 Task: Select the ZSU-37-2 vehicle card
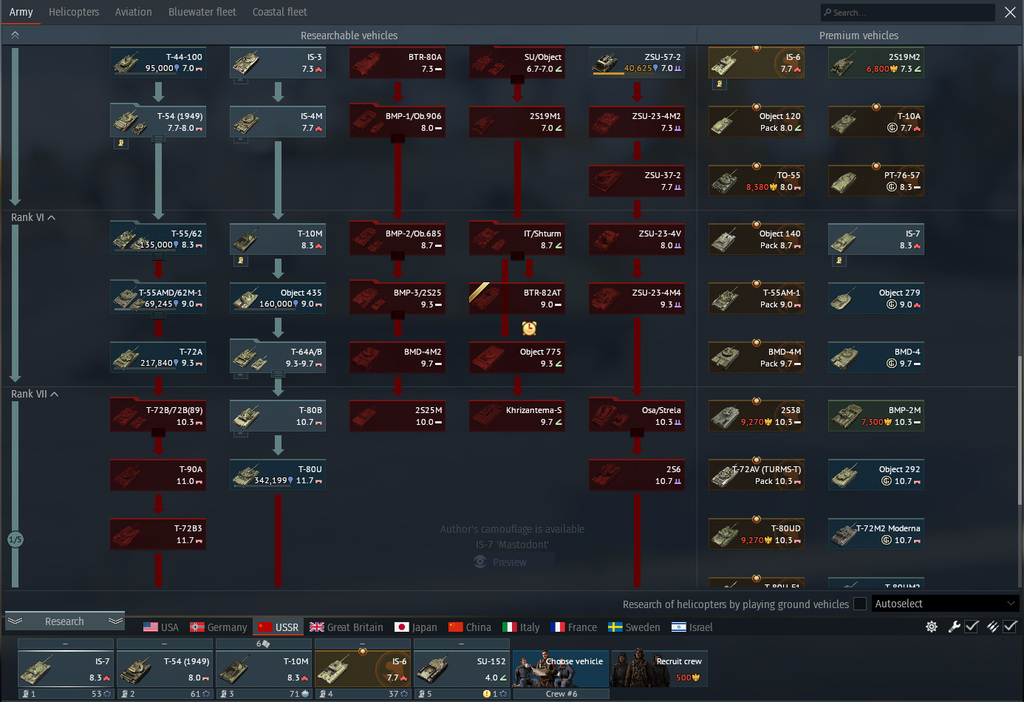(x=637, y=180)
